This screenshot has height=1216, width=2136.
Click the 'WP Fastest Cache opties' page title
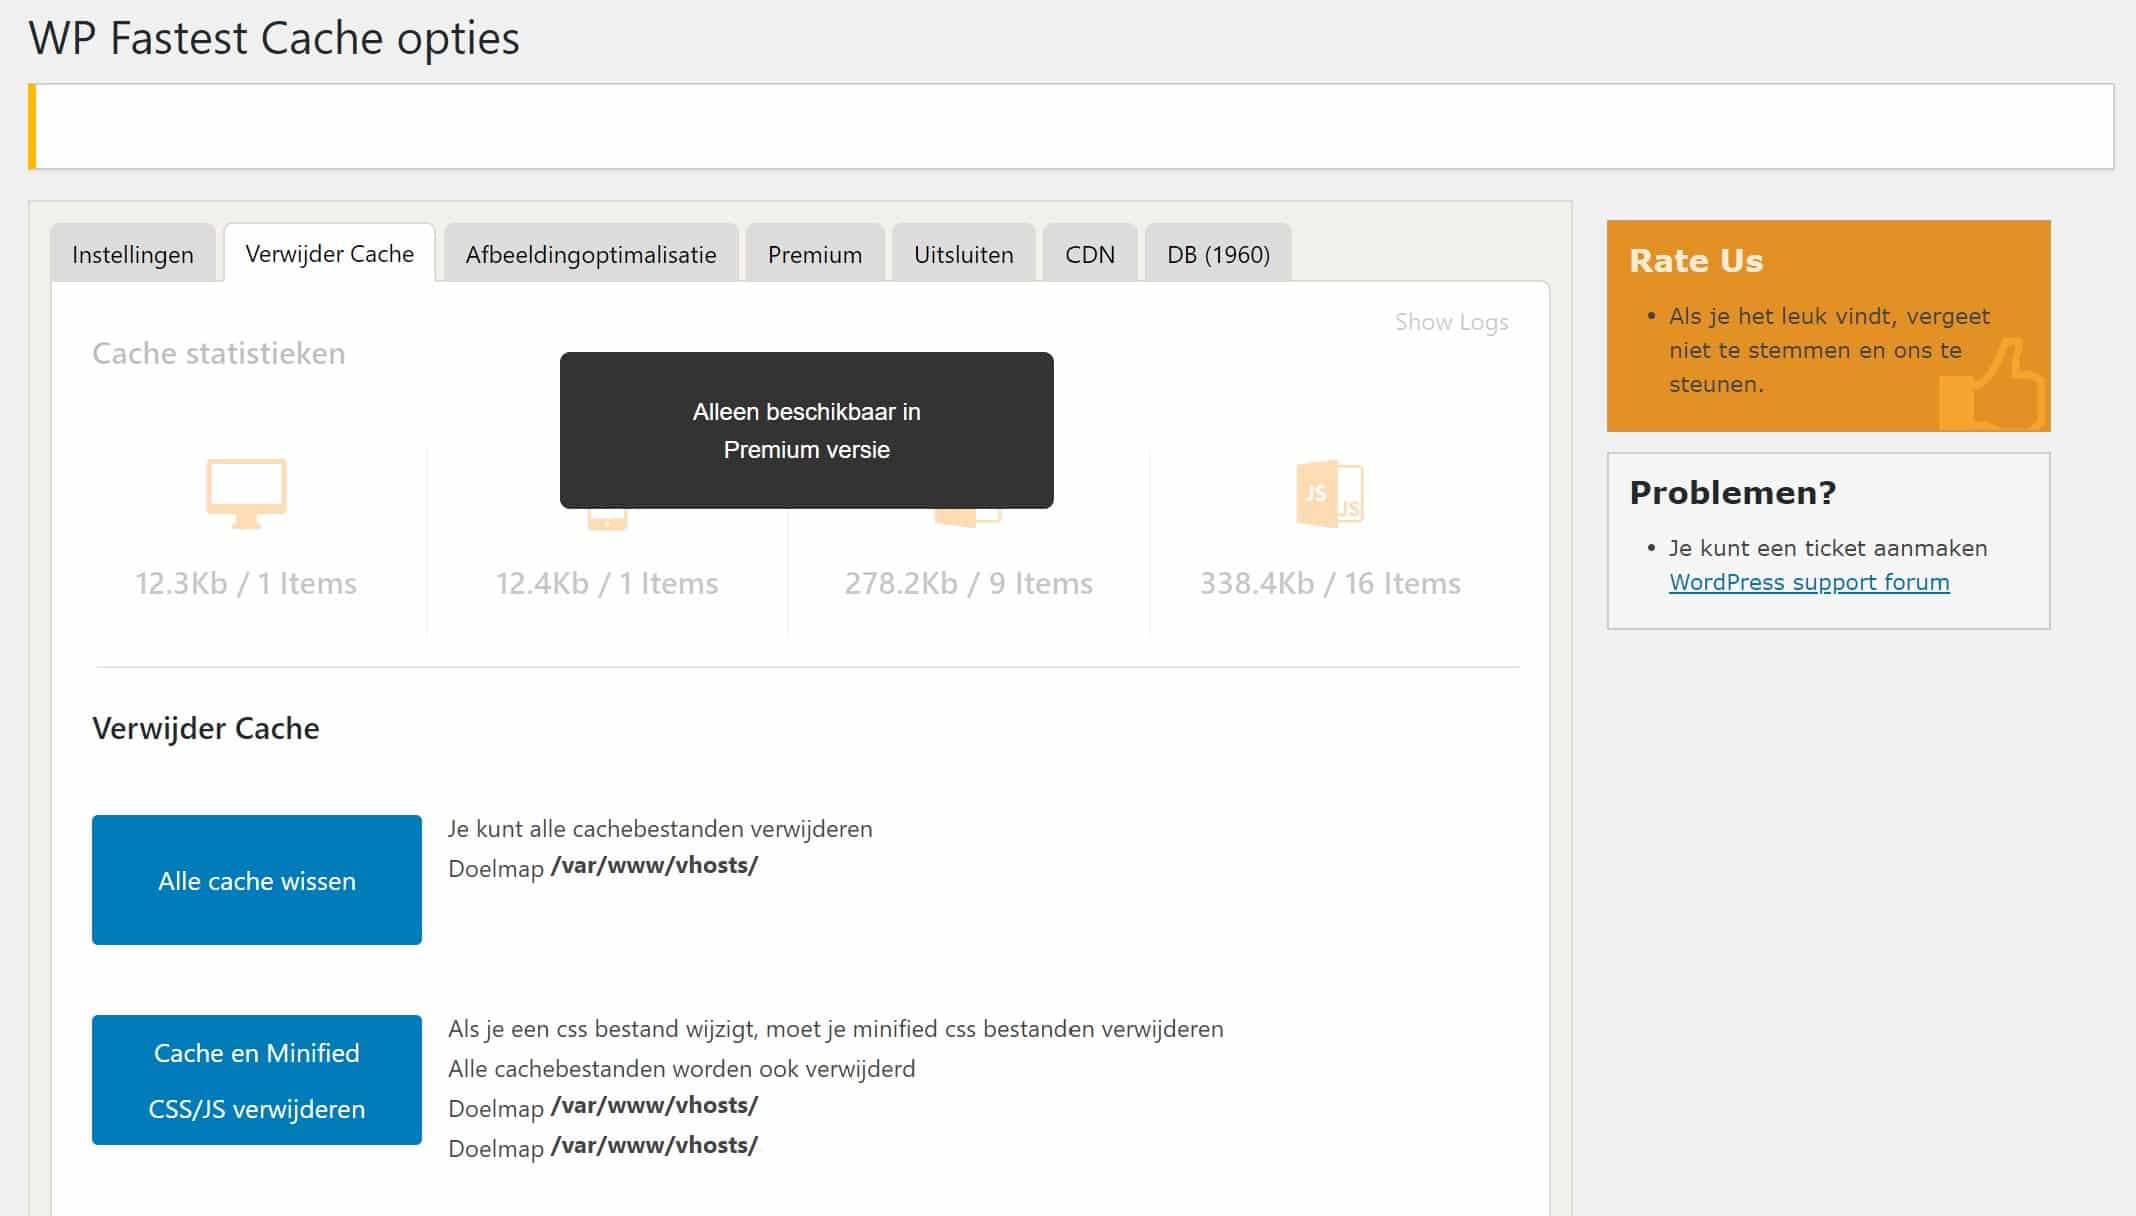[x=274, y=38]
